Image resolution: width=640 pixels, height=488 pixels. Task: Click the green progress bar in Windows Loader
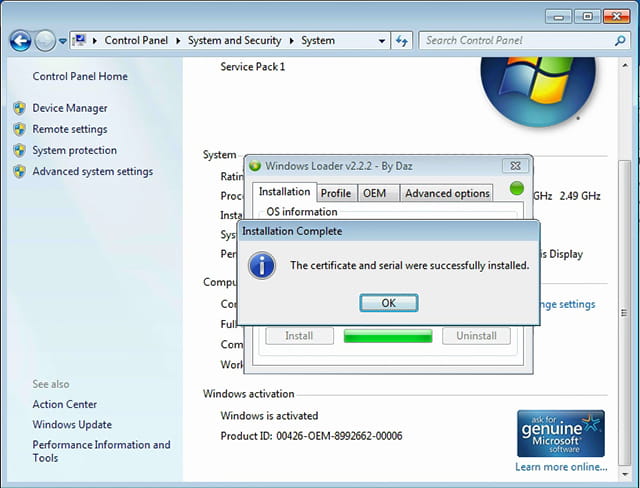pyautogui.click(x=388, y=336)
